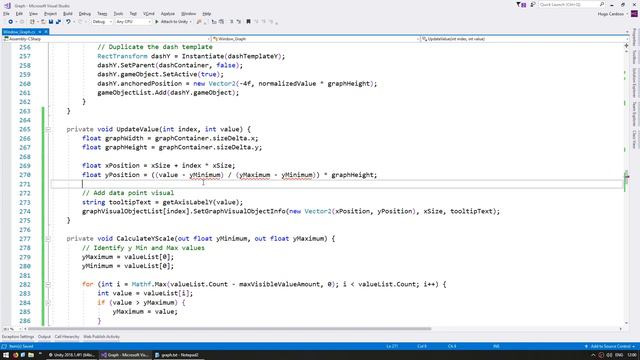Click the Windows Start button
This screenshot has width=640, height=360.
(6, 355)
